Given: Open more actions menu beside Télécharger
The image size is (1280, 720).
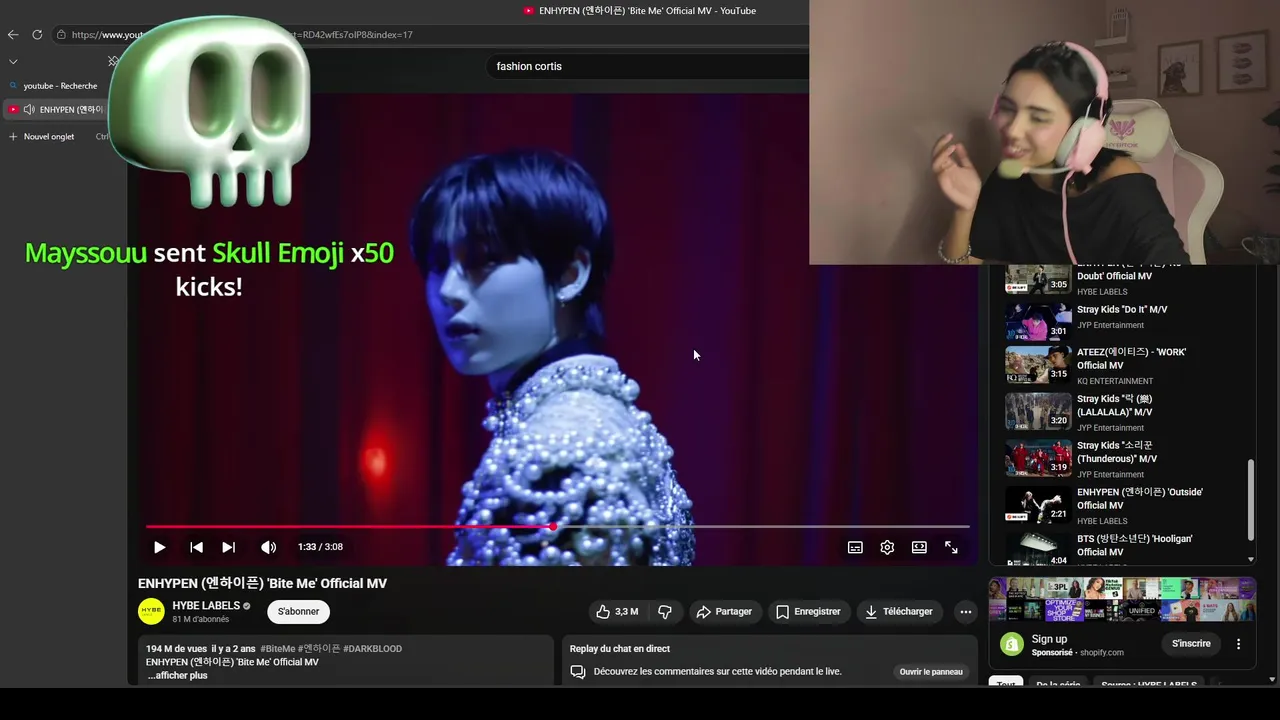Looking at the screenshot, I should coord(965,611).
